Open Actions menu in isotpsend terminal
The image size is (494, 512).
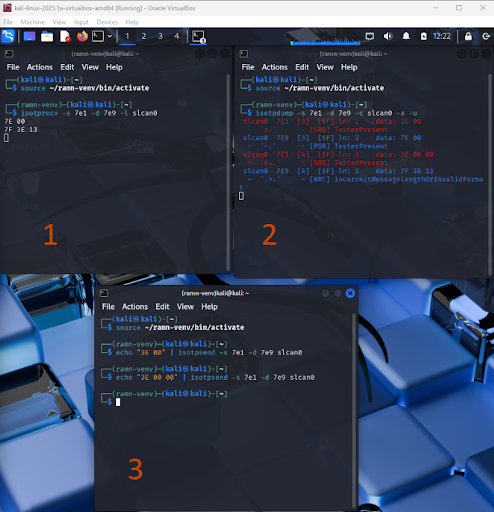click(135, 306)
